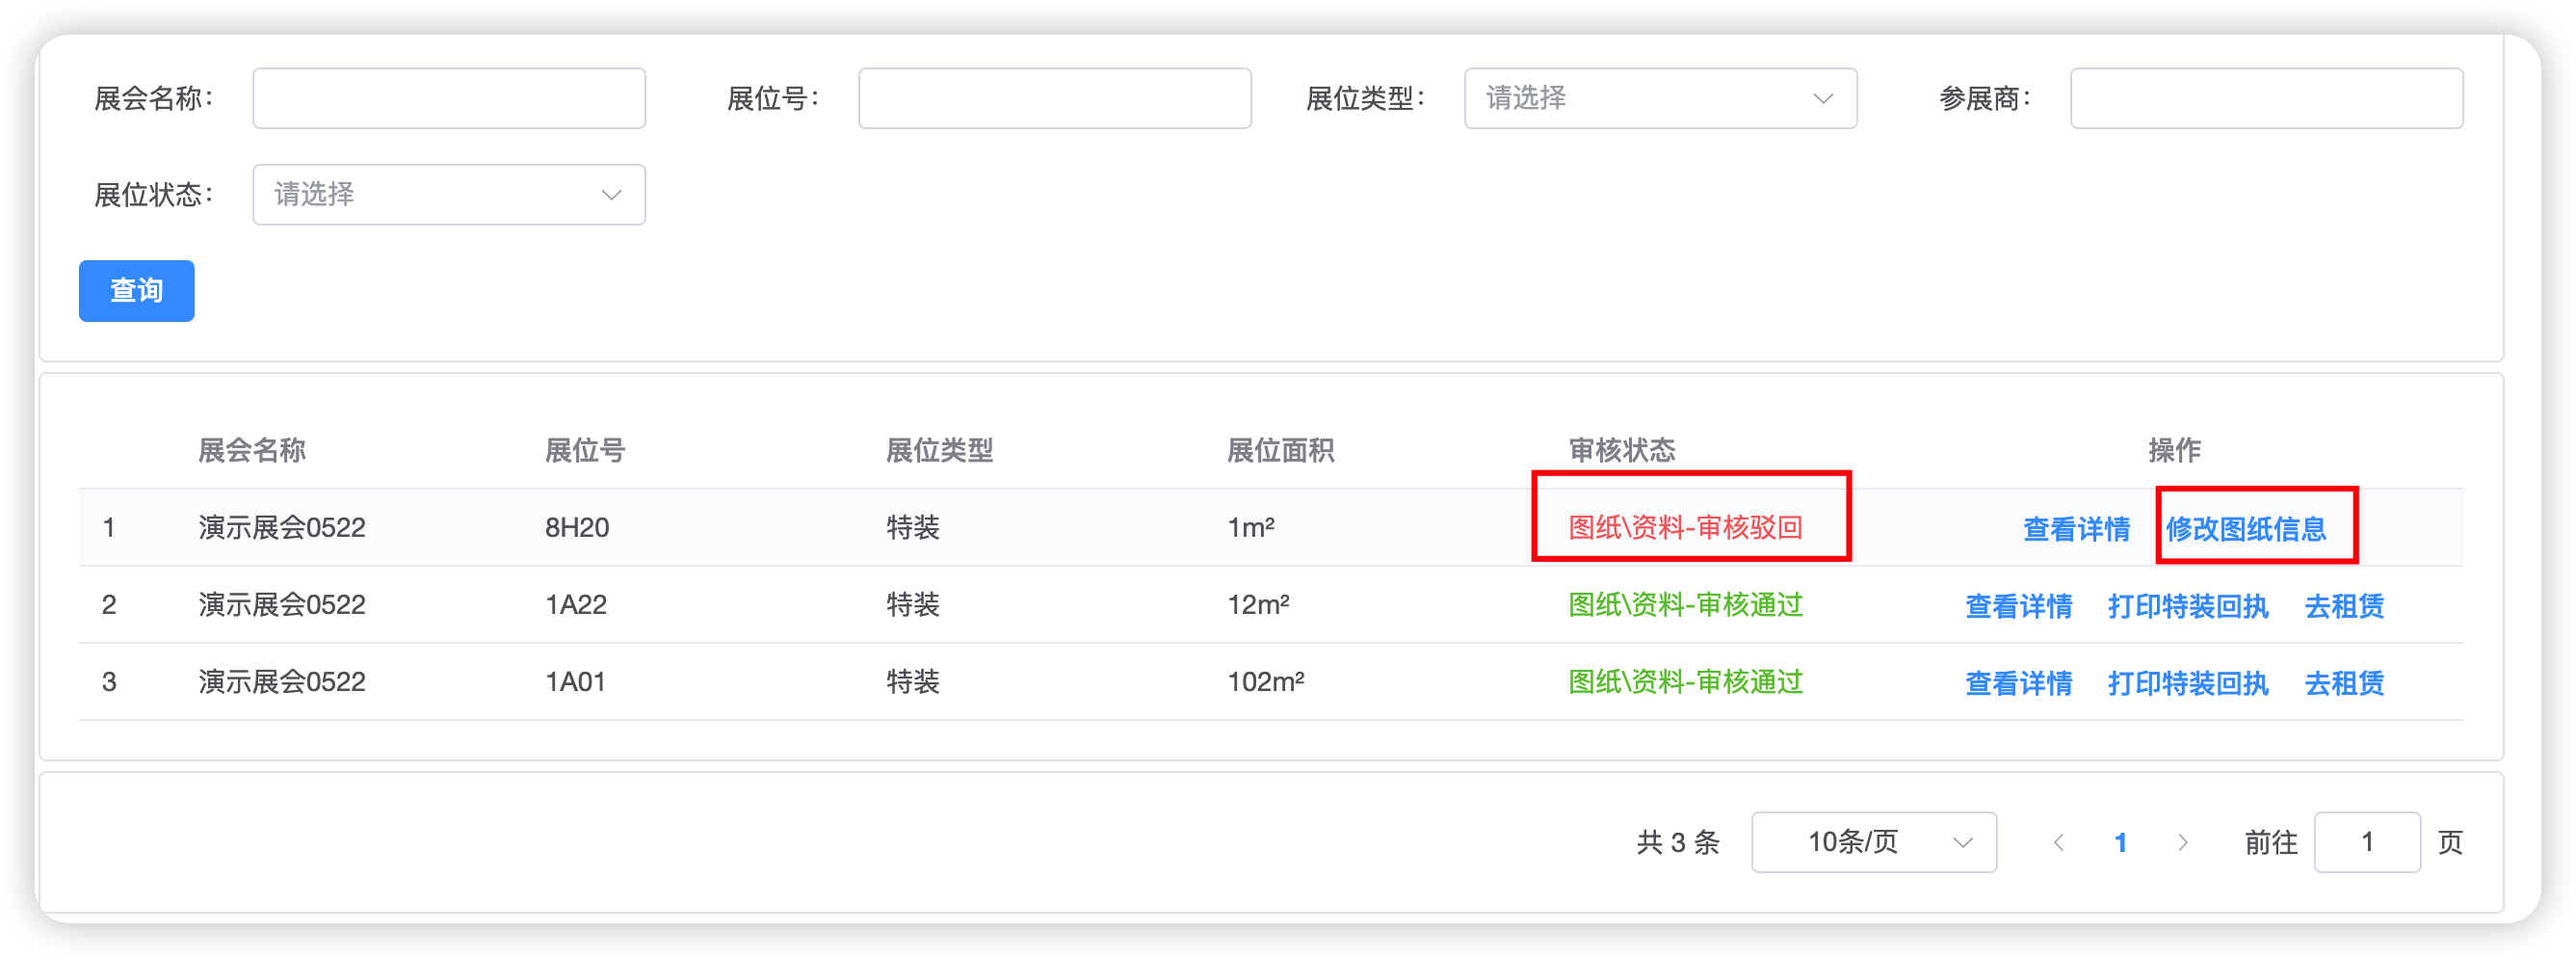This screenshot has width=2576, height=958.
Task: Click the 12m² area cell
Action: tap(1258, 604)
